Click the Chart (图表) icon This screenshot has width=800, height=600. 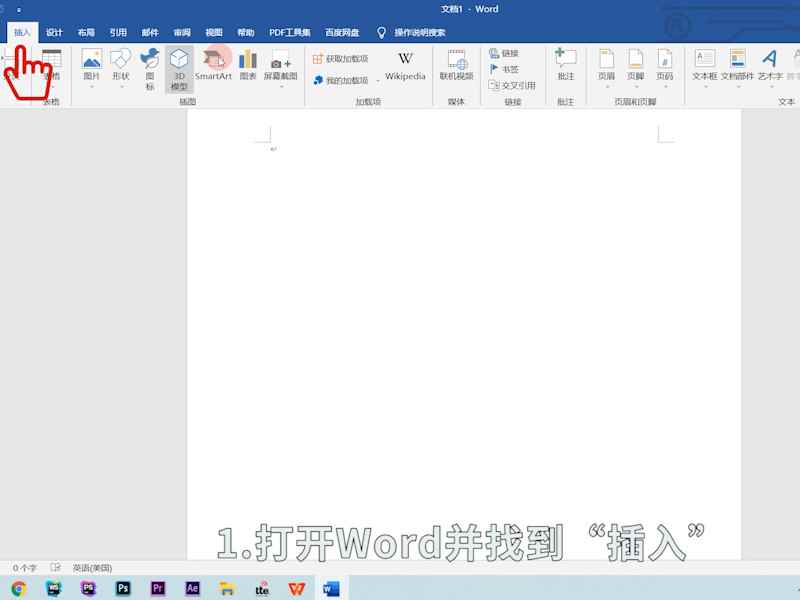click(248, 66)
